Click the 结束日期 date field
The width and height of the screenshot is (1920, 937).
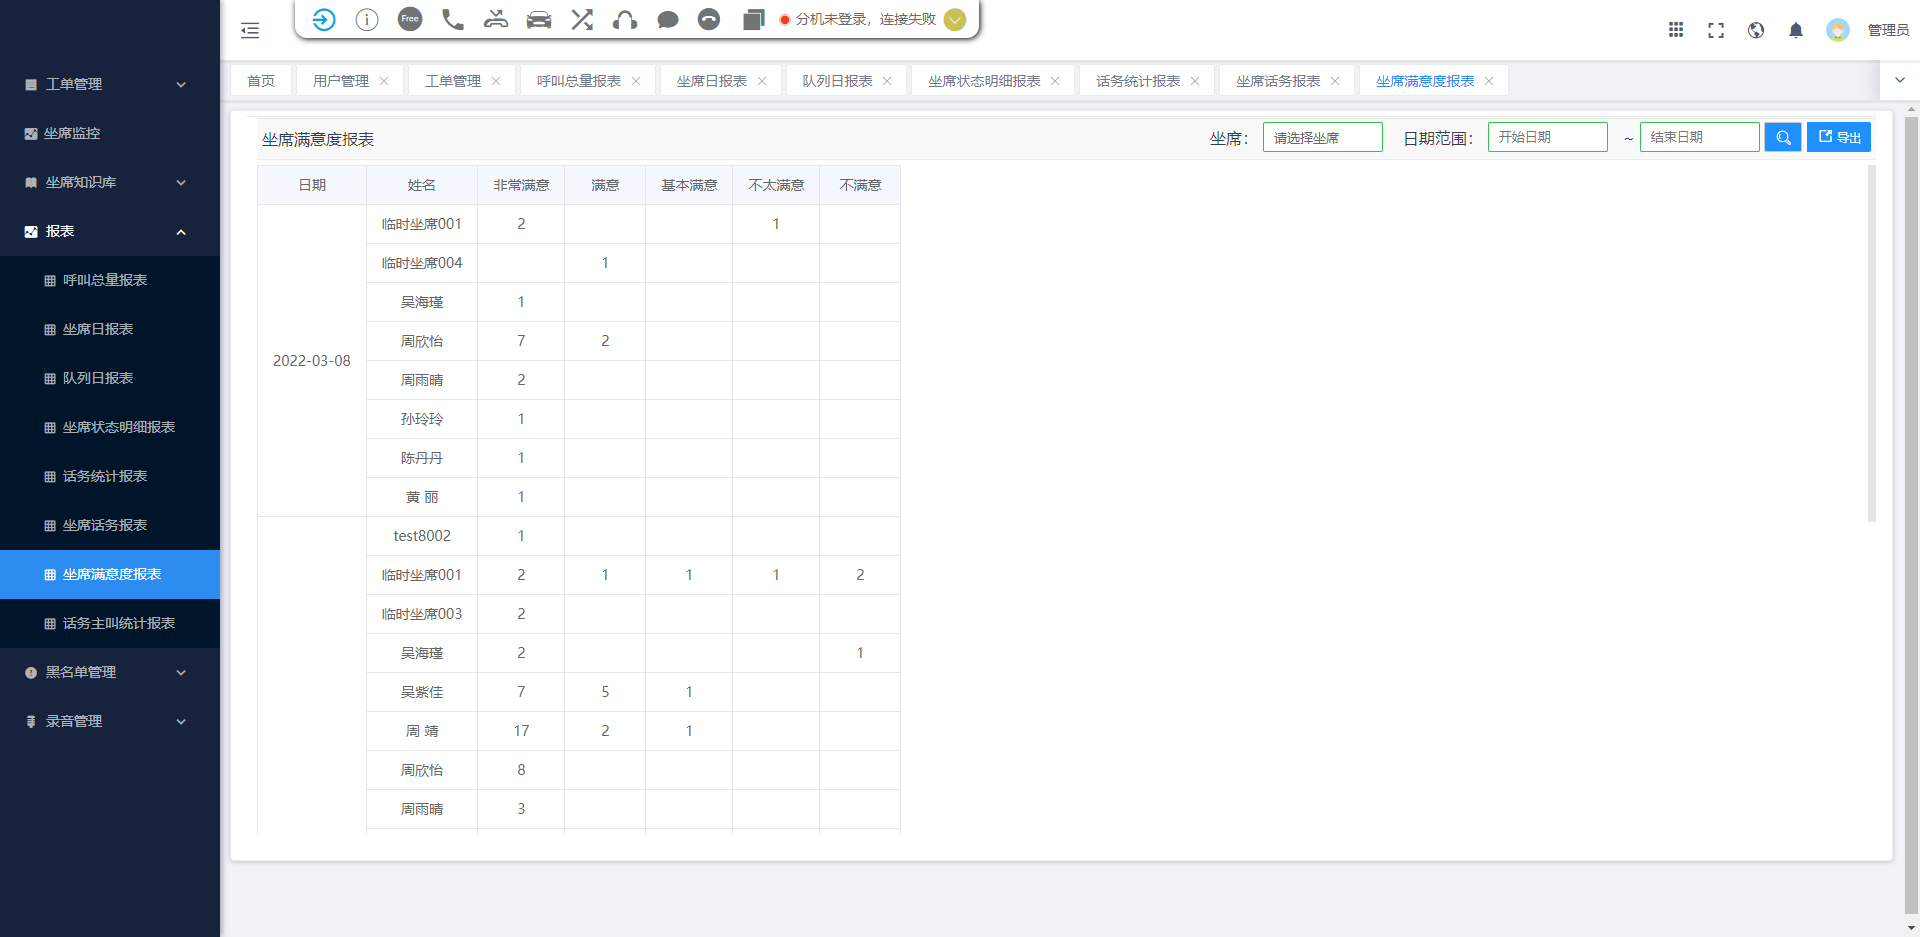1699,137
